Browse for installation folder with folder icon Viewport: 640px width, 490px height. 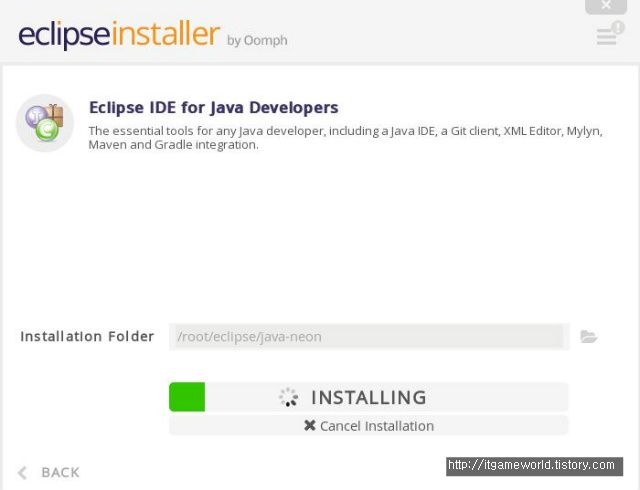click(589, 337)
